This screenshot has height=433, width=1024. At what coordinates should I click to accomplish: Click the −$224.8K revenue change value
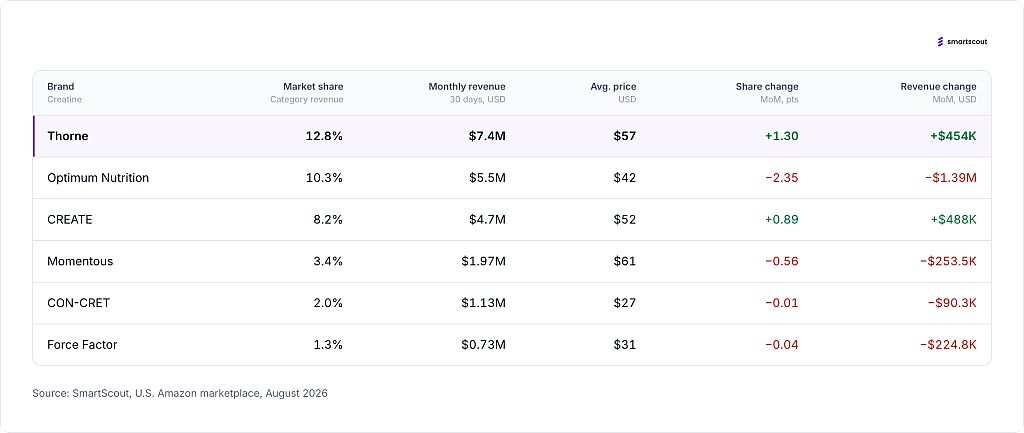tap(948, 345)
